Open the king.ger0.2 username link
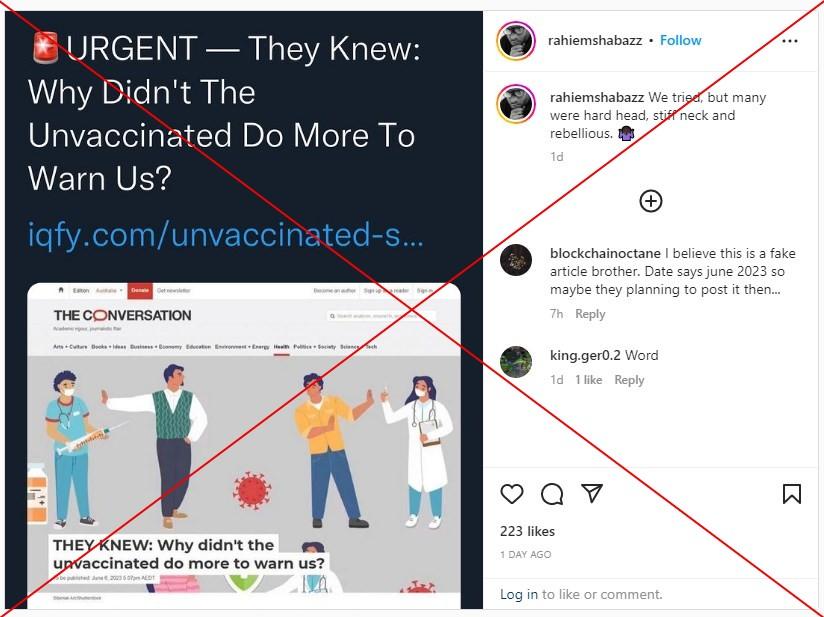The width and height of the screenshot is (824, 617). point(585,356)
